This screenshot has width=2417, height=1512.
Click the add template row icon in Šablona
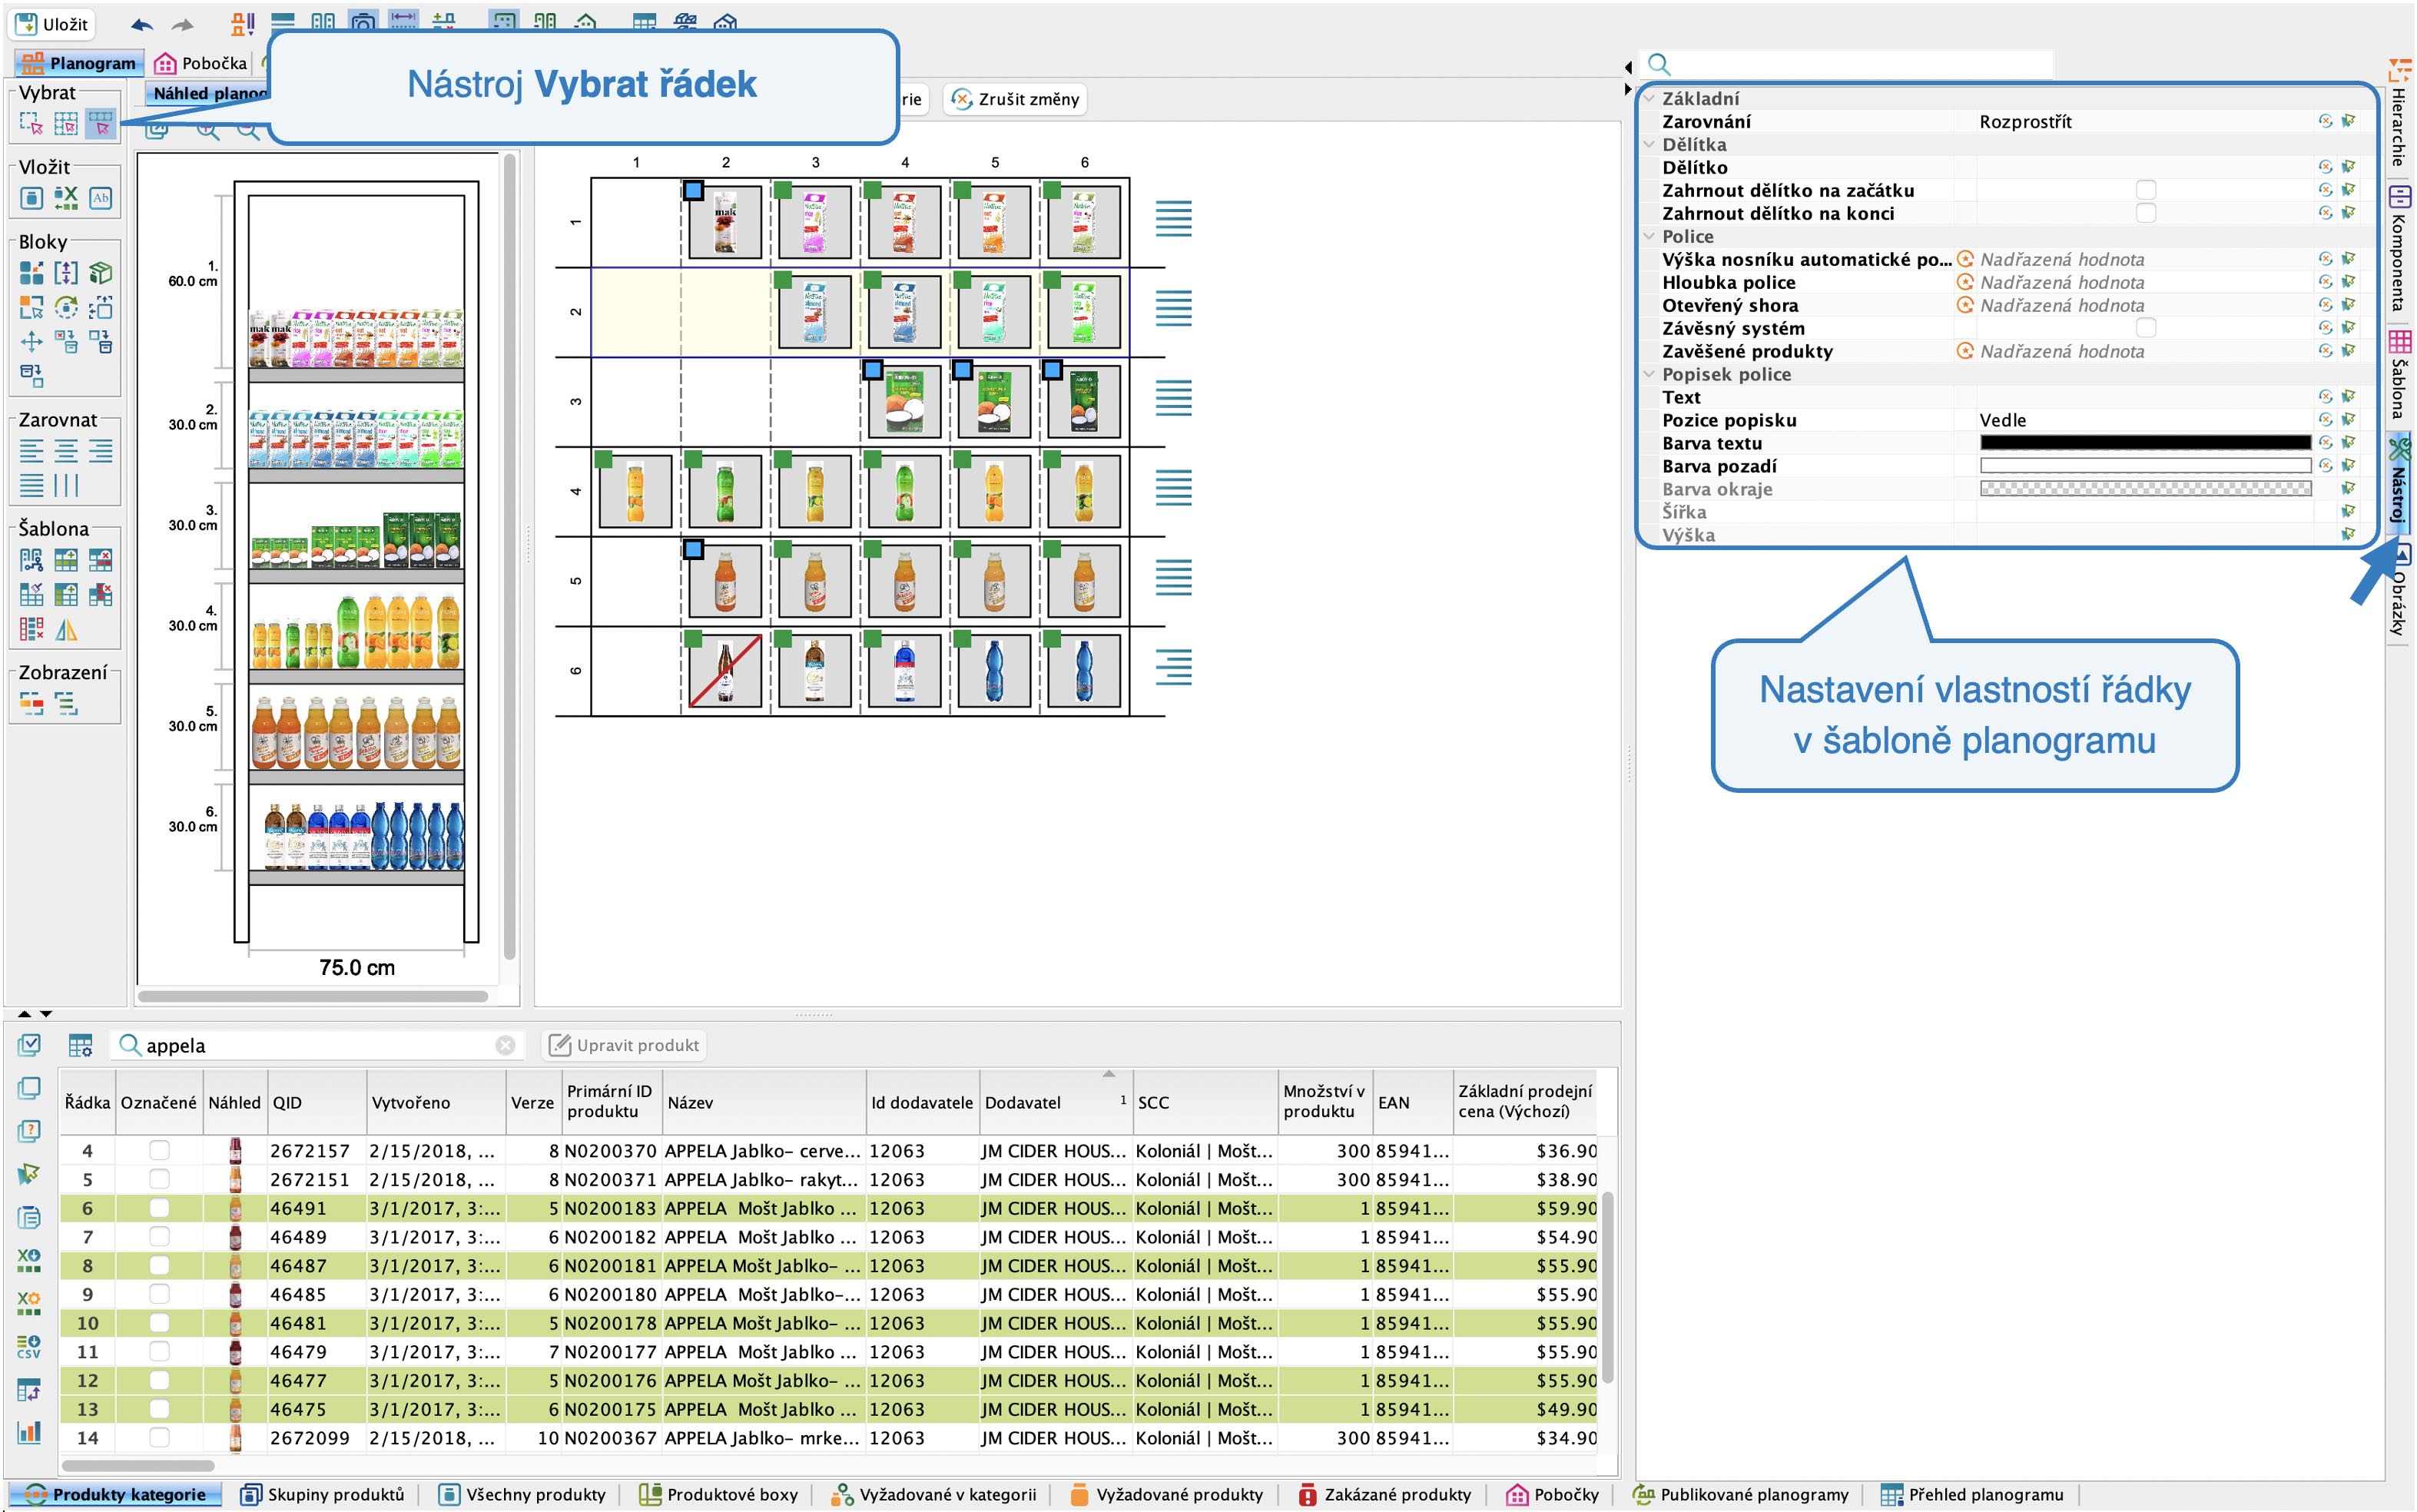coord(66,560)
